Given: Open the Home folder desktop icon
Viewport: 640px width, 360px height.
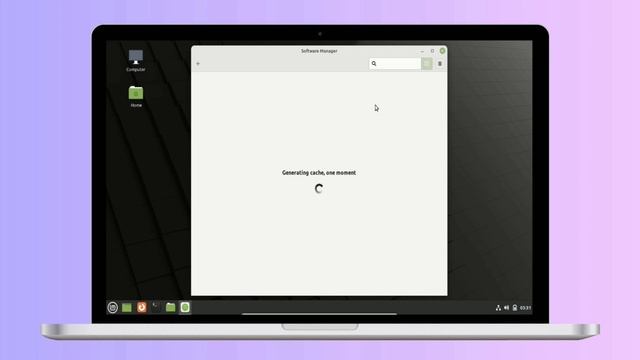Looking at the screenshot, I should point(136,96).
